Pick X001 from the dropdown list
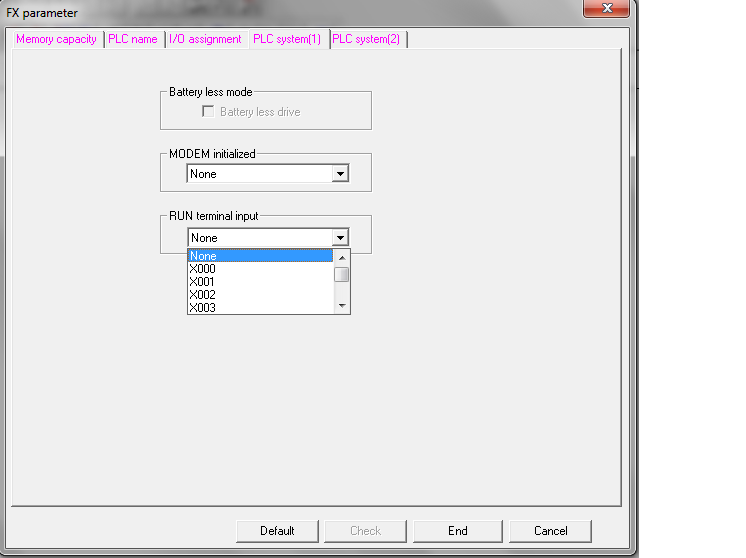The image size is (746, 558). [260, 282]
